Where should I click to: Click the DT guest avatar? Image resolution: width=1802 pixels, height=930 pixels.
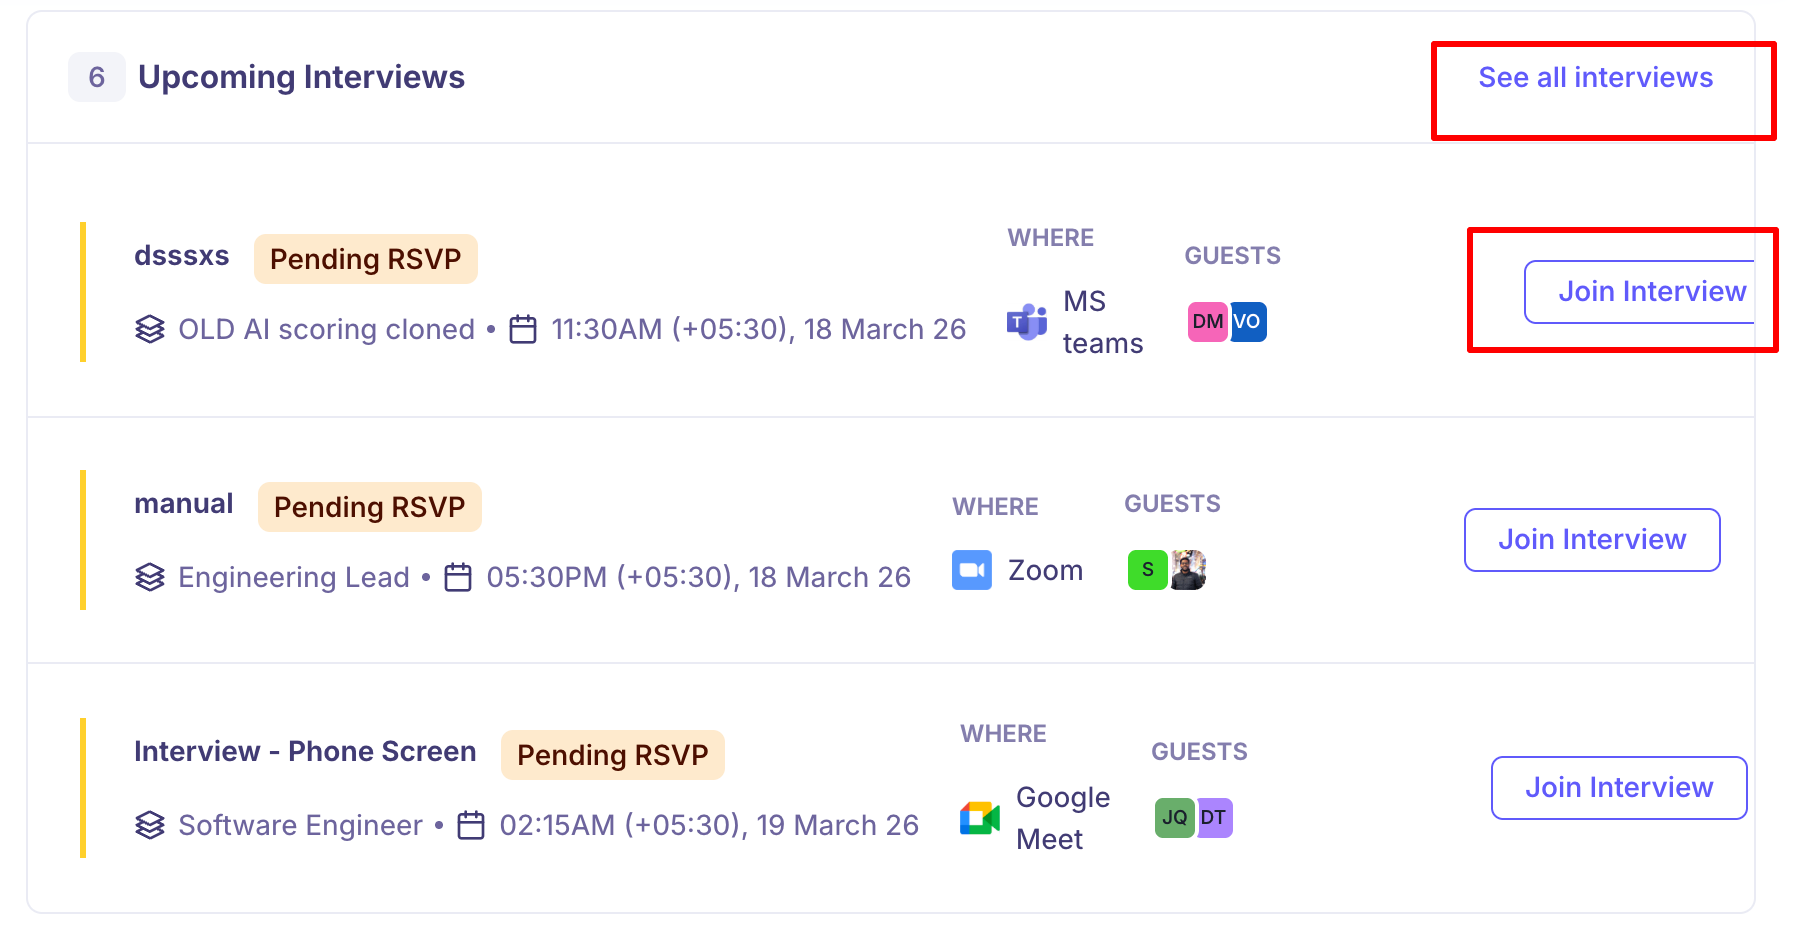click(1214, 818)
